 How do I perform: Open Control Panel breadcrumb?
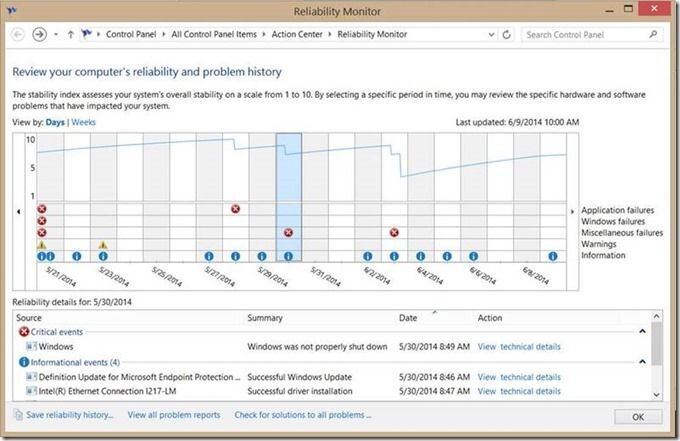[x=131, y=34]
